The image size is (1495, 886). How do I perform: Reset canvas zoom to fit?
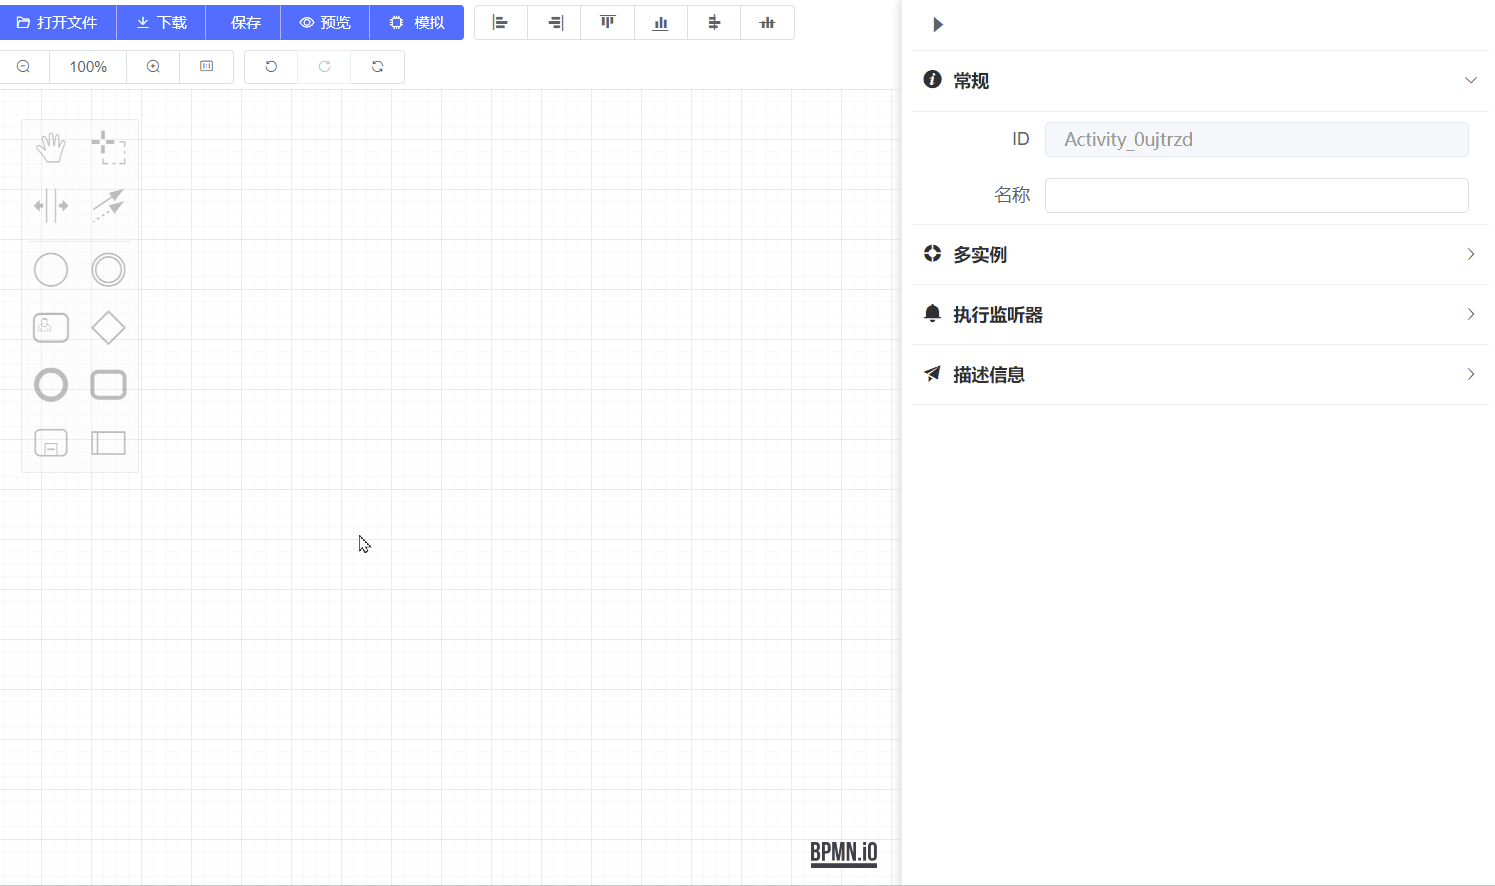[206, 67]
